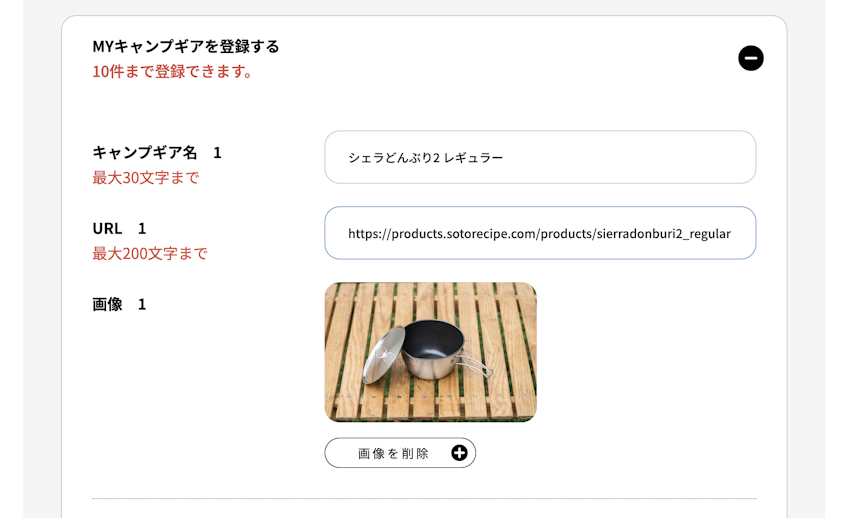850x518 pixels.
Task: Click the 10件まで登録できます notice text
Action: click(x=172, y=72)
